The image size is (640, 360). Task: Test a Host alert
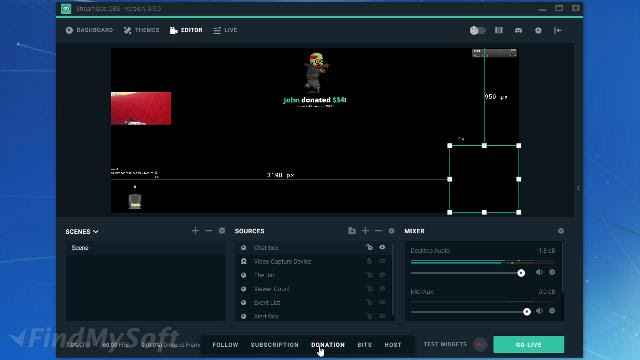click(393, 345)
